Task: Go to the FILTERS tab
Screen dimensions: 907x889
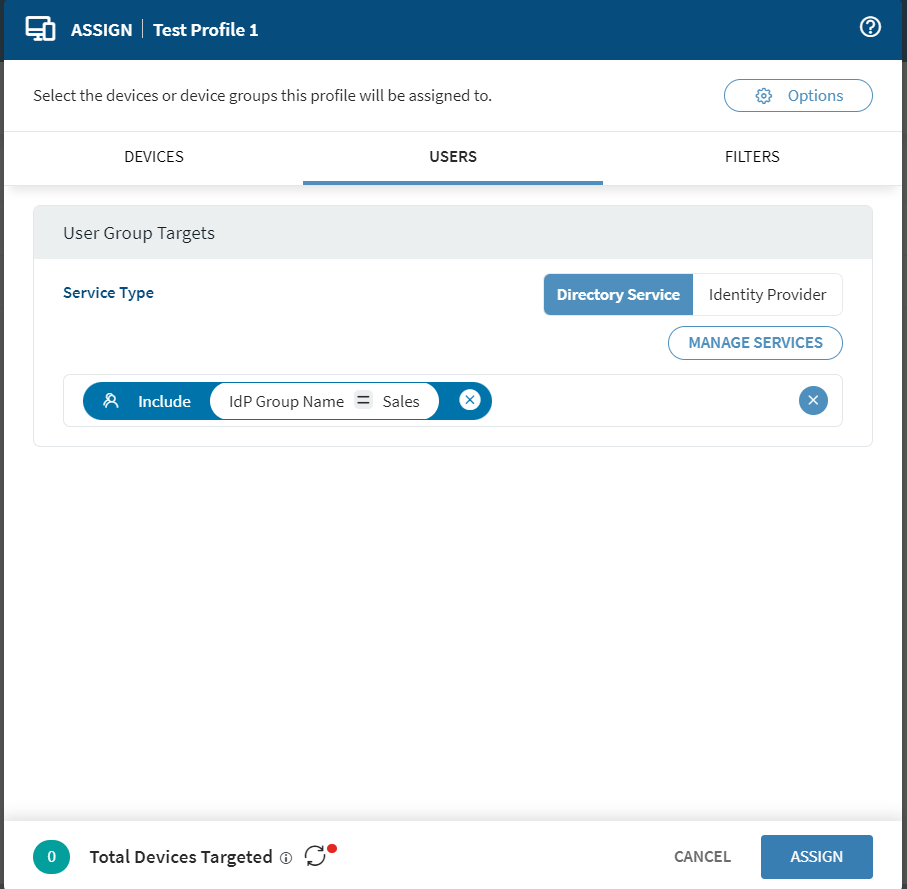Action: click(x=752, y=157)
